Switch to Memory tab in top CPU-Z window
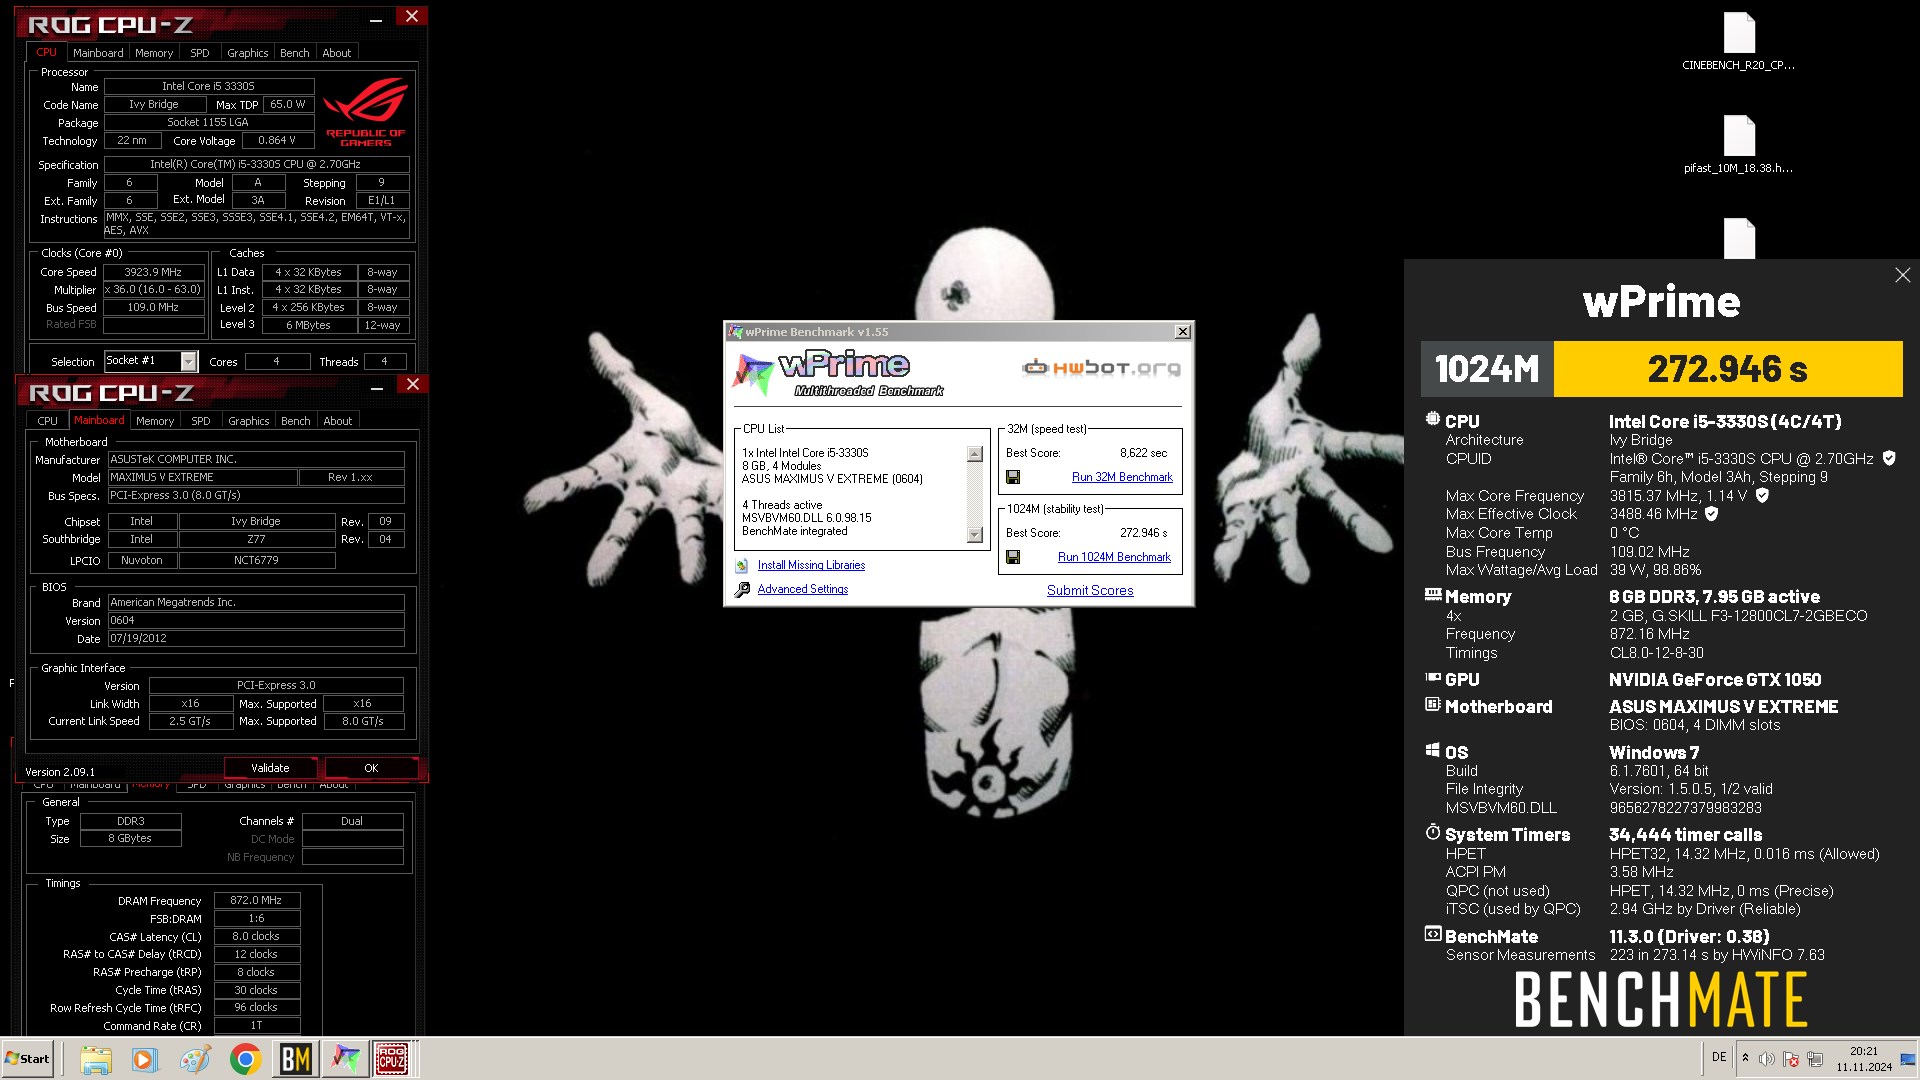 point(154,53)
